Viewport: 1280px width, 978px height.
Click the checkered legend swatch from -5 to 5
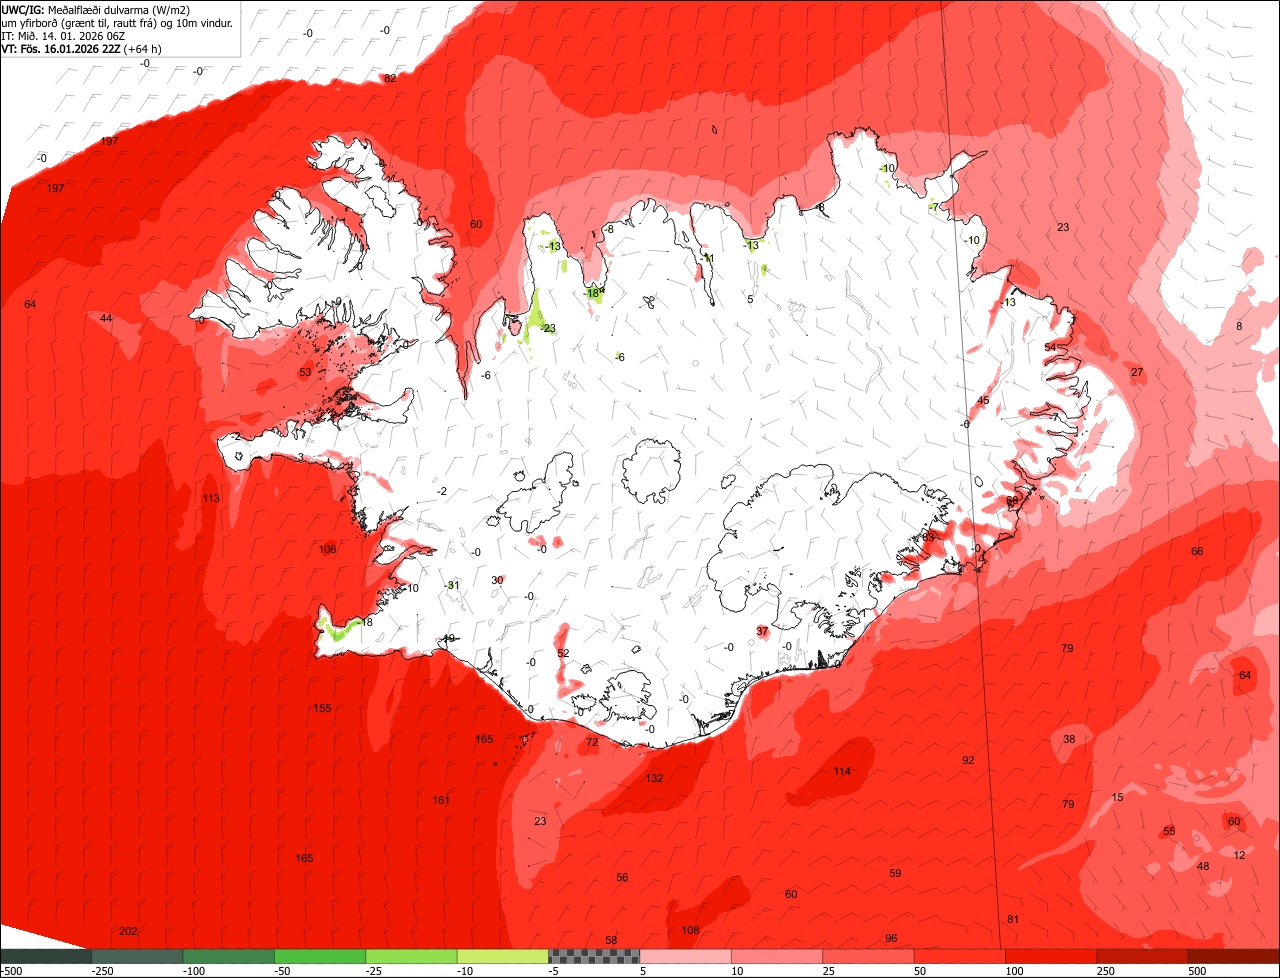click(594, 956)
